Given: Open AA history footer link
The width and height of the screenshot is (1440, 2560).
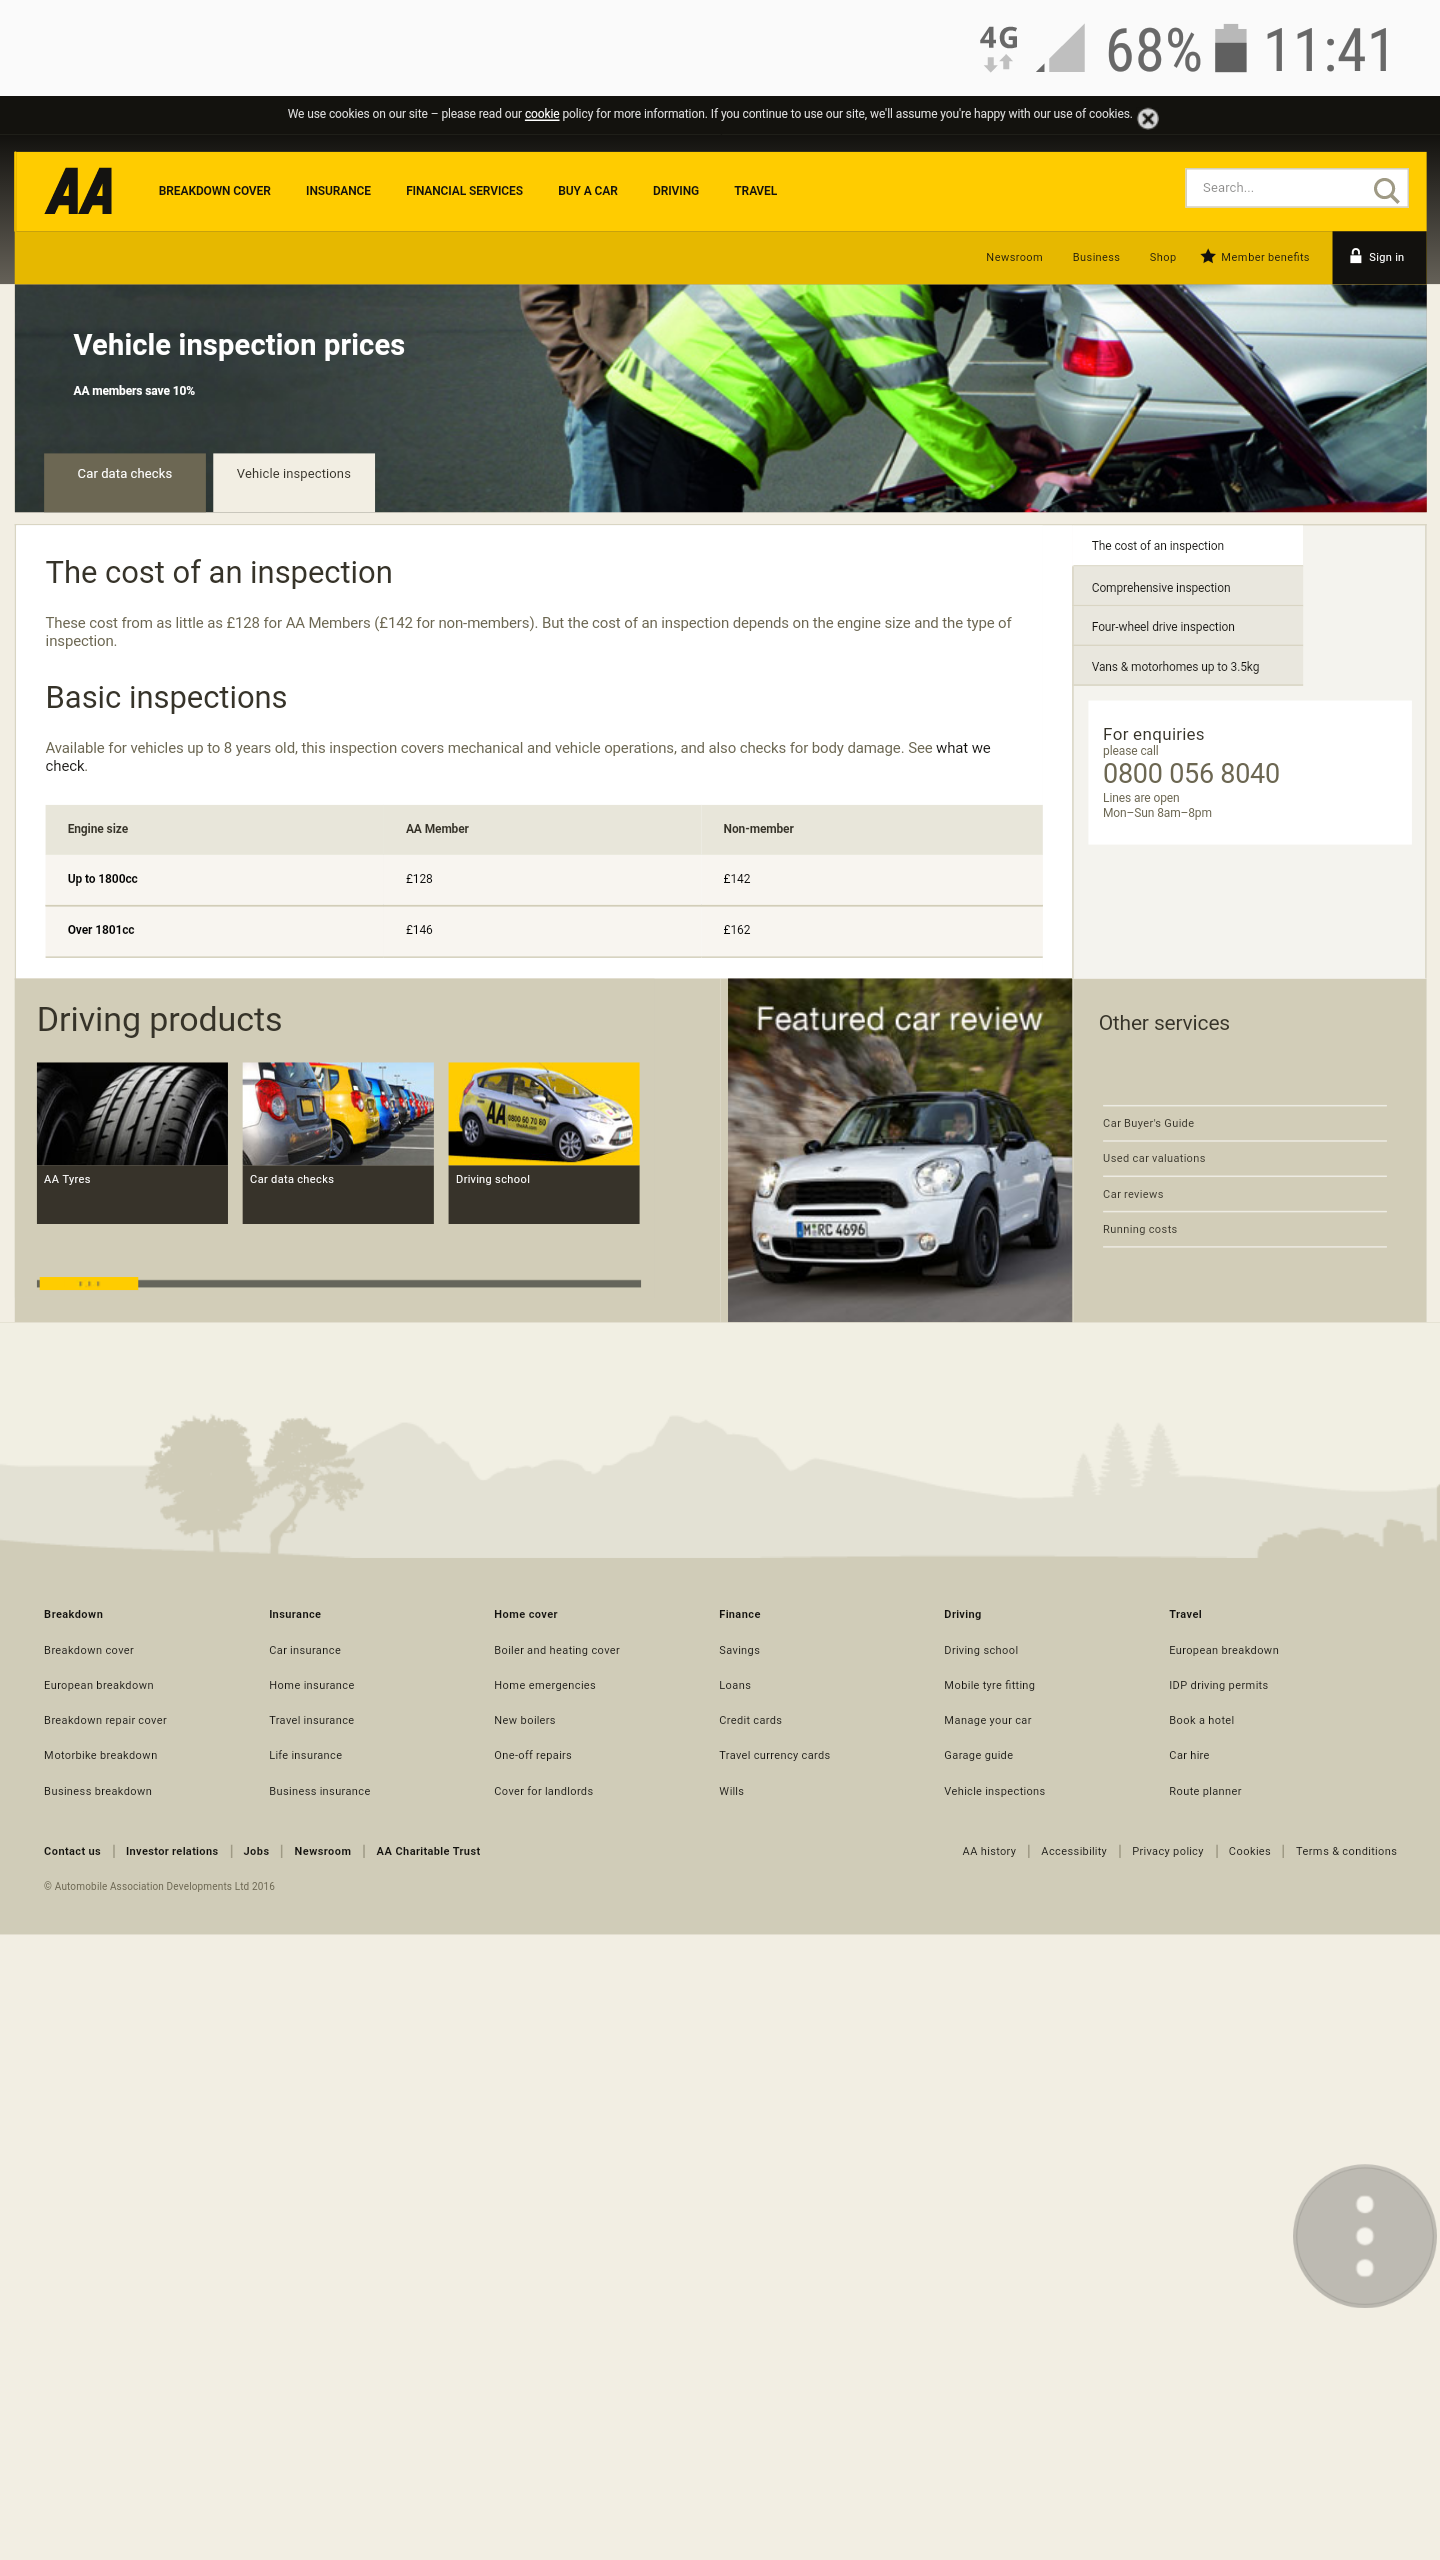Looking at the screenshot, I should tap(989, 1852).
